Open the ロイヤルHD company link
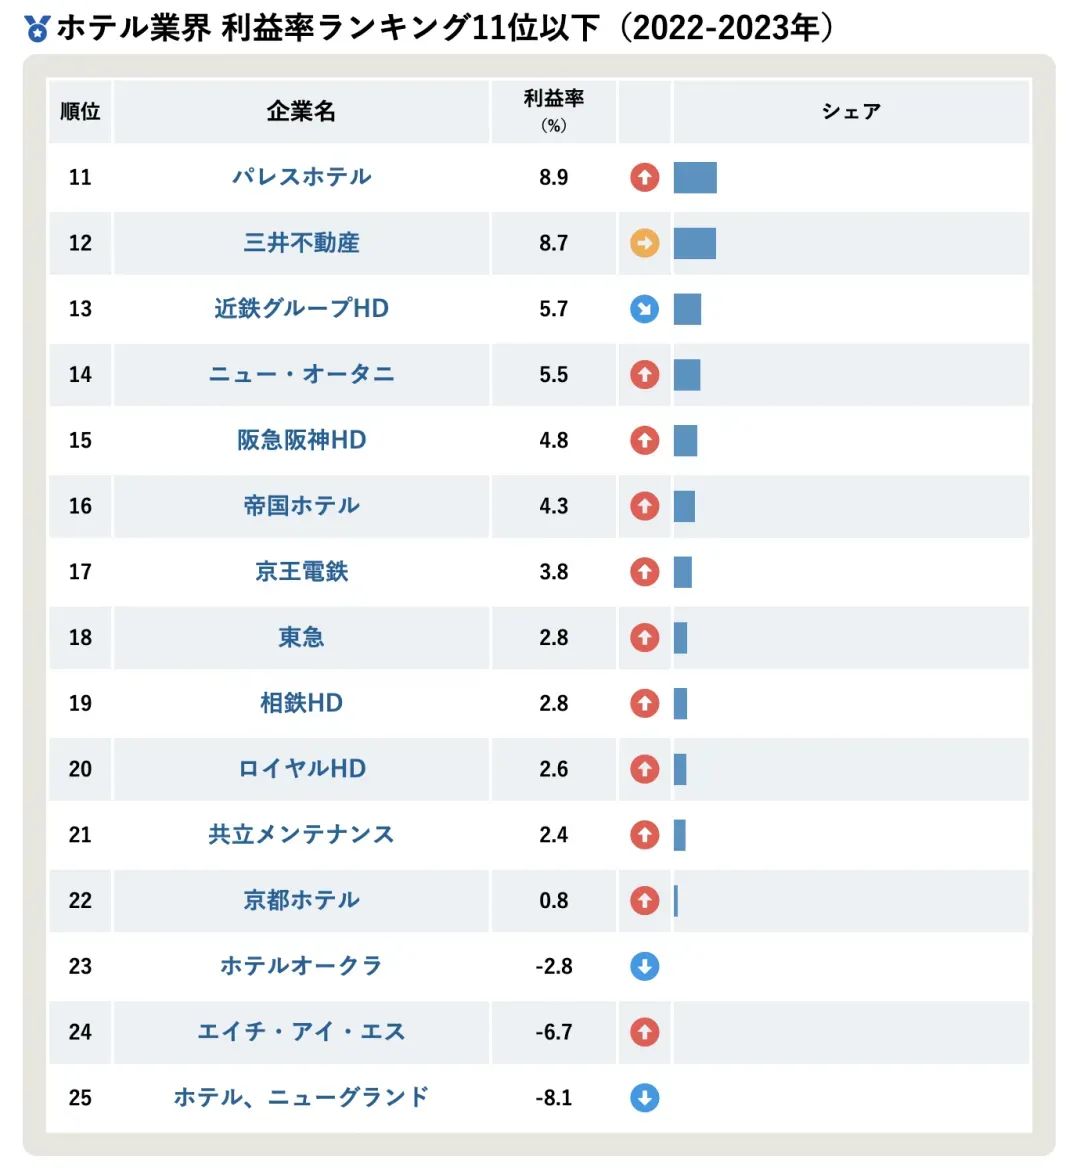1080x1171 pixels. point(301,768)
